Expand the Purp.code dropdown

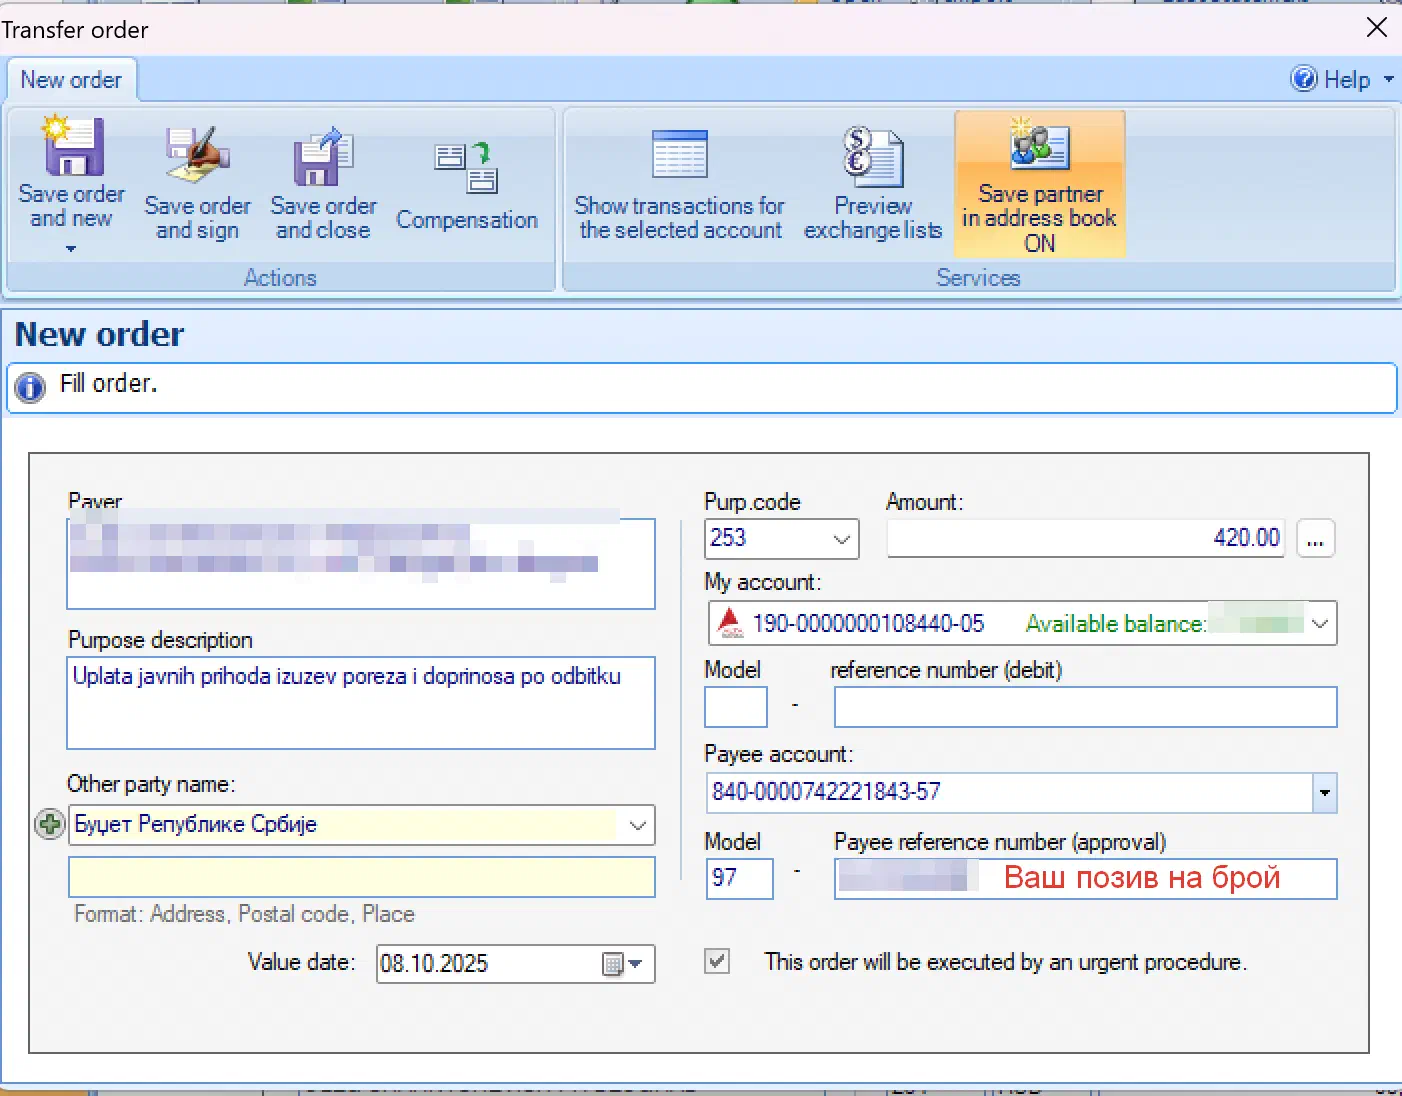click(841, 539)
